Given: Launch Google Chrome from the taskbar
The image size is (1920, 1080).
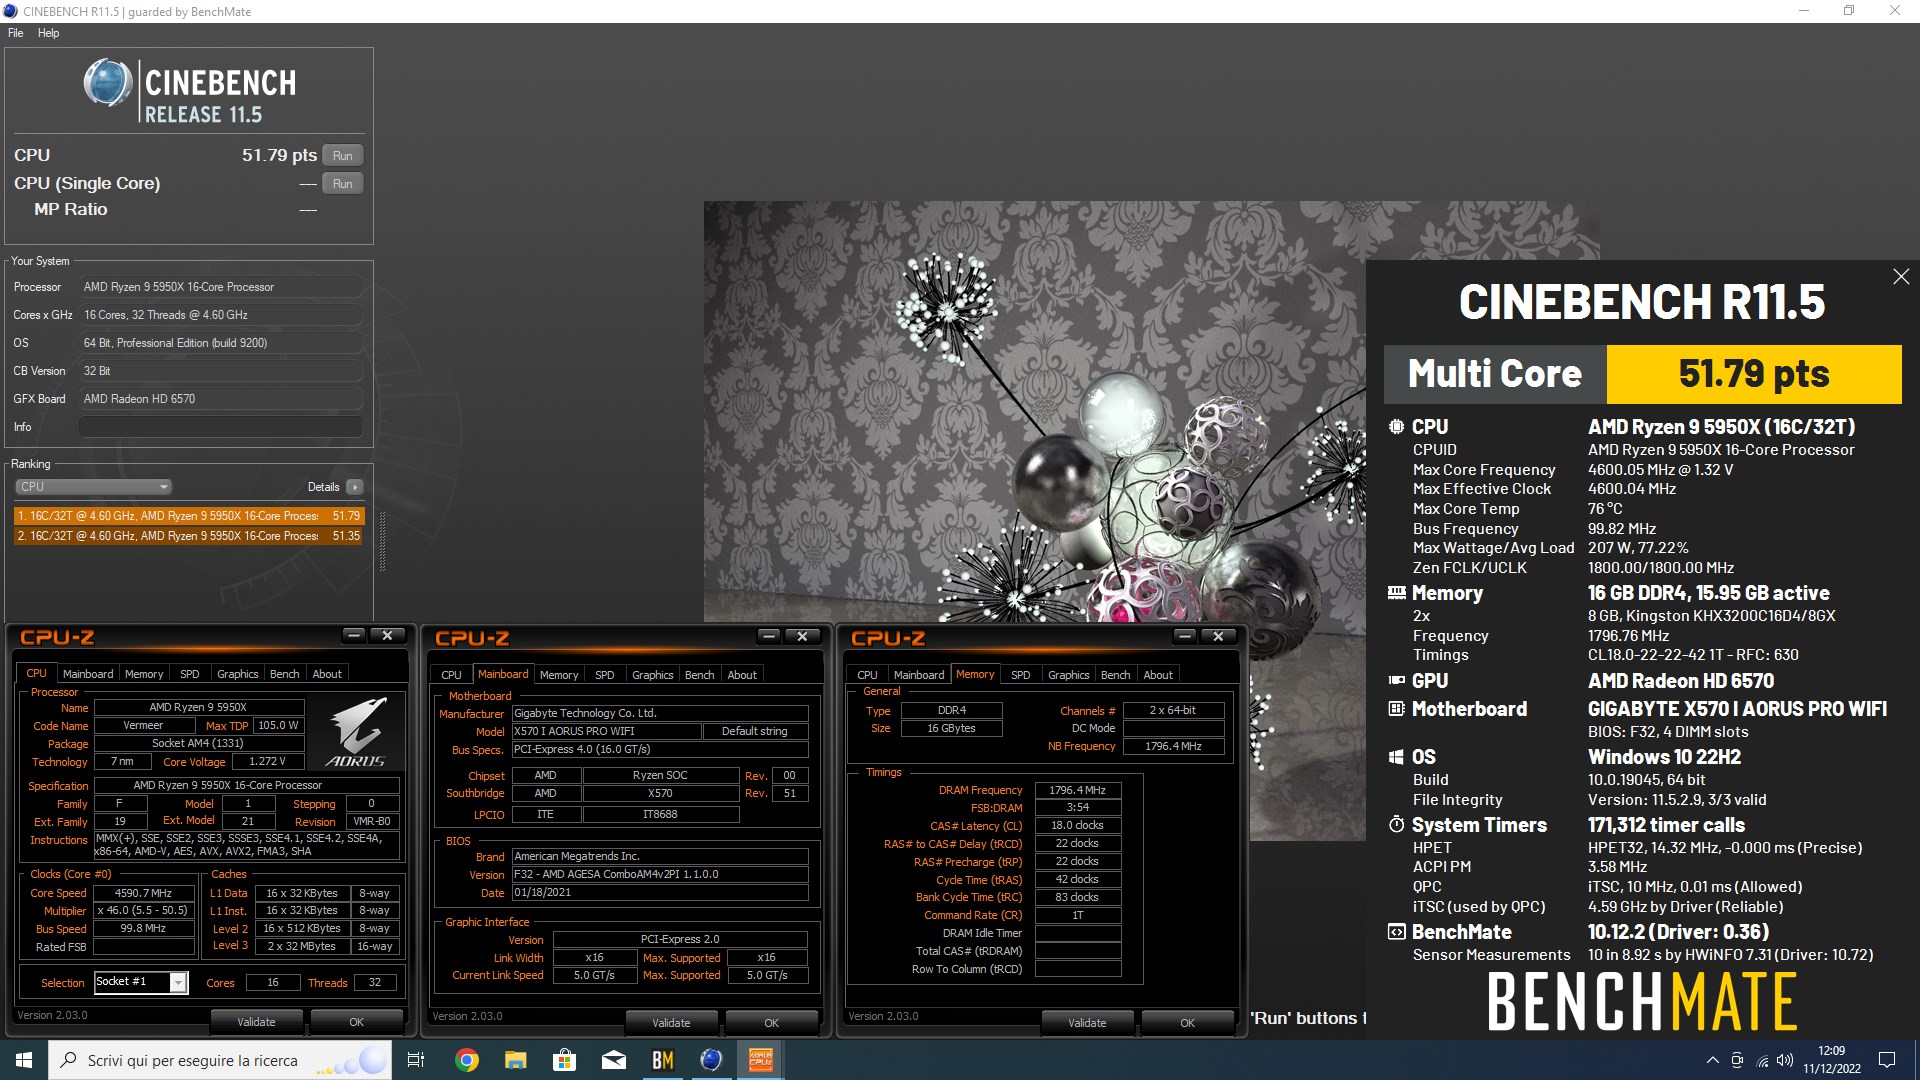Looking at the screenshot, I should click(x=466, y=1060).
